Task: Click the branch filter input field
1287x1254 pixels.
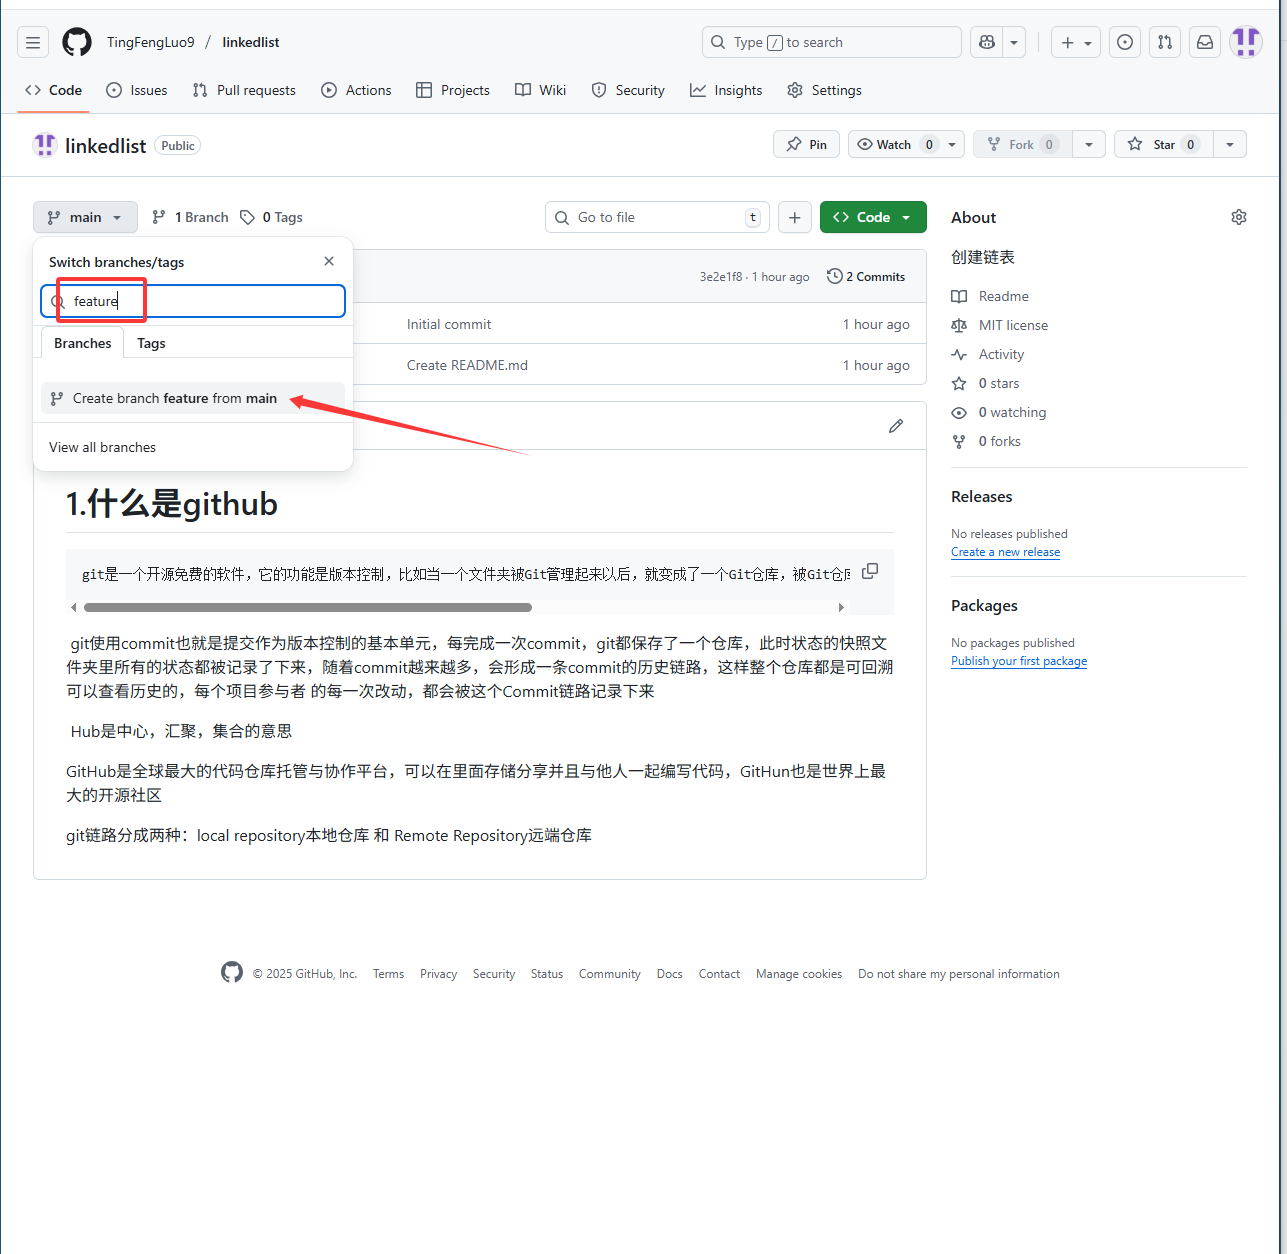Action: (x=200, y=301)
